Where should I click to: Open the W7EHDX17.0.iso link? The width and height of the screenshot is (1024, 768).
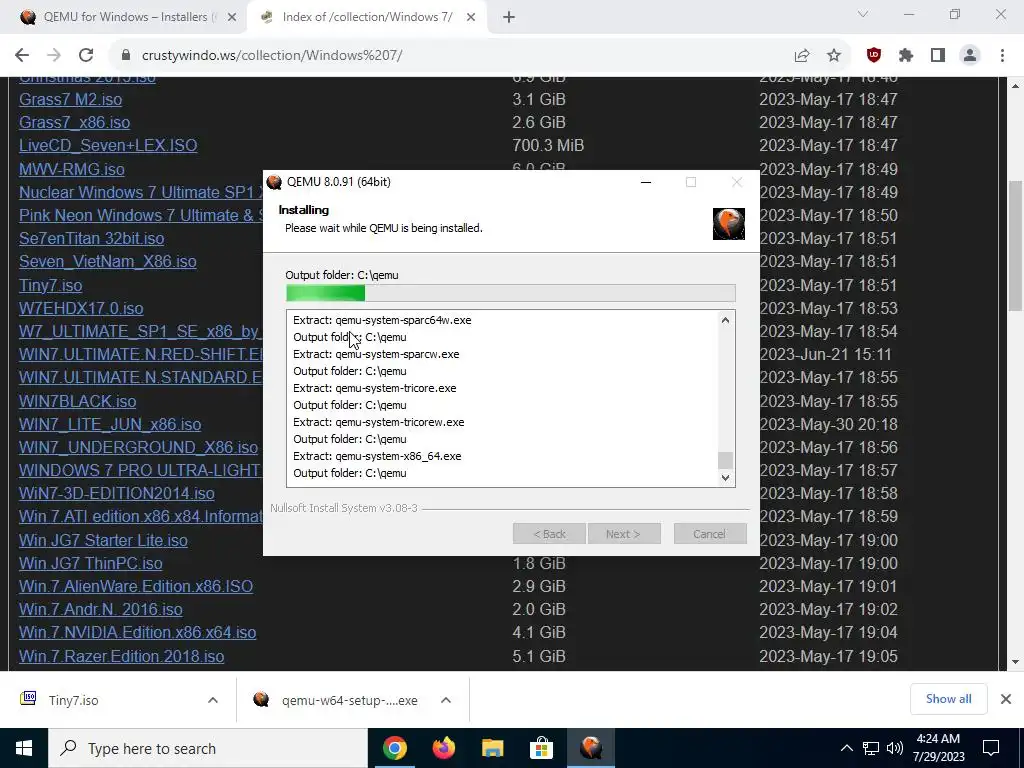(x=81, y=308)
